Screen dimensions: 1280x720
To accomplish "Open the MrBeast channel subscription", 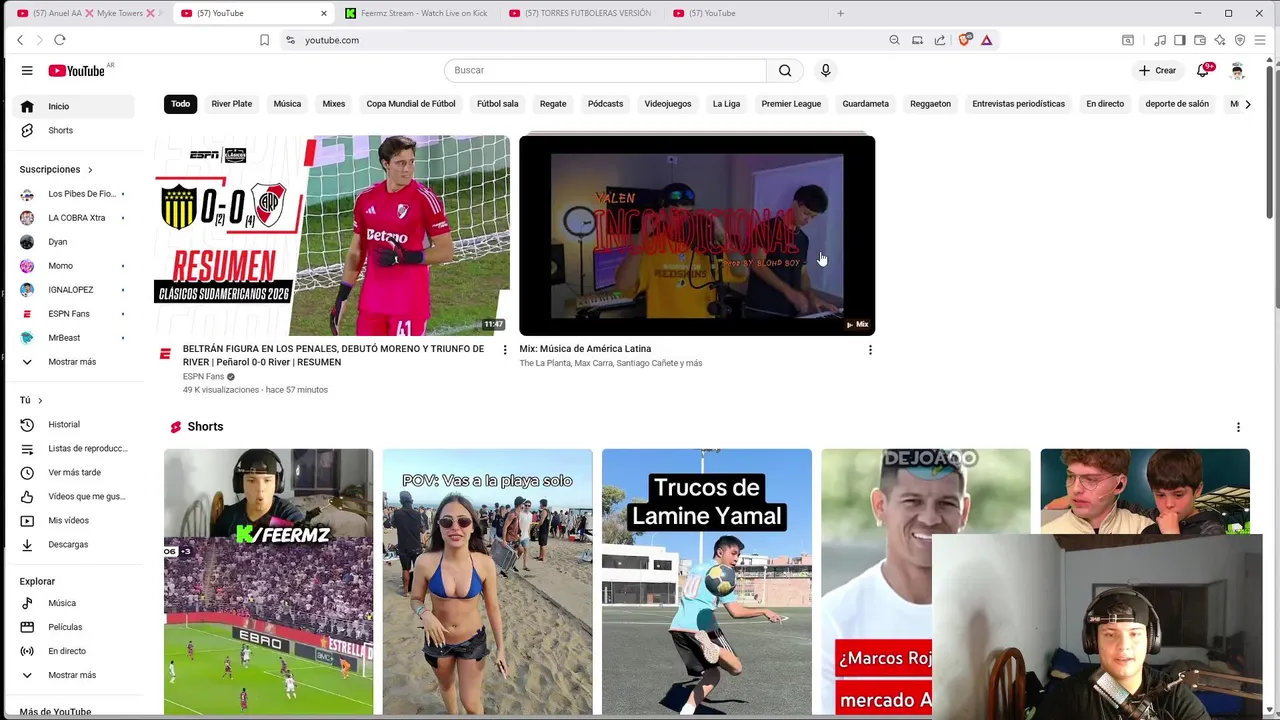I will 75,338.
